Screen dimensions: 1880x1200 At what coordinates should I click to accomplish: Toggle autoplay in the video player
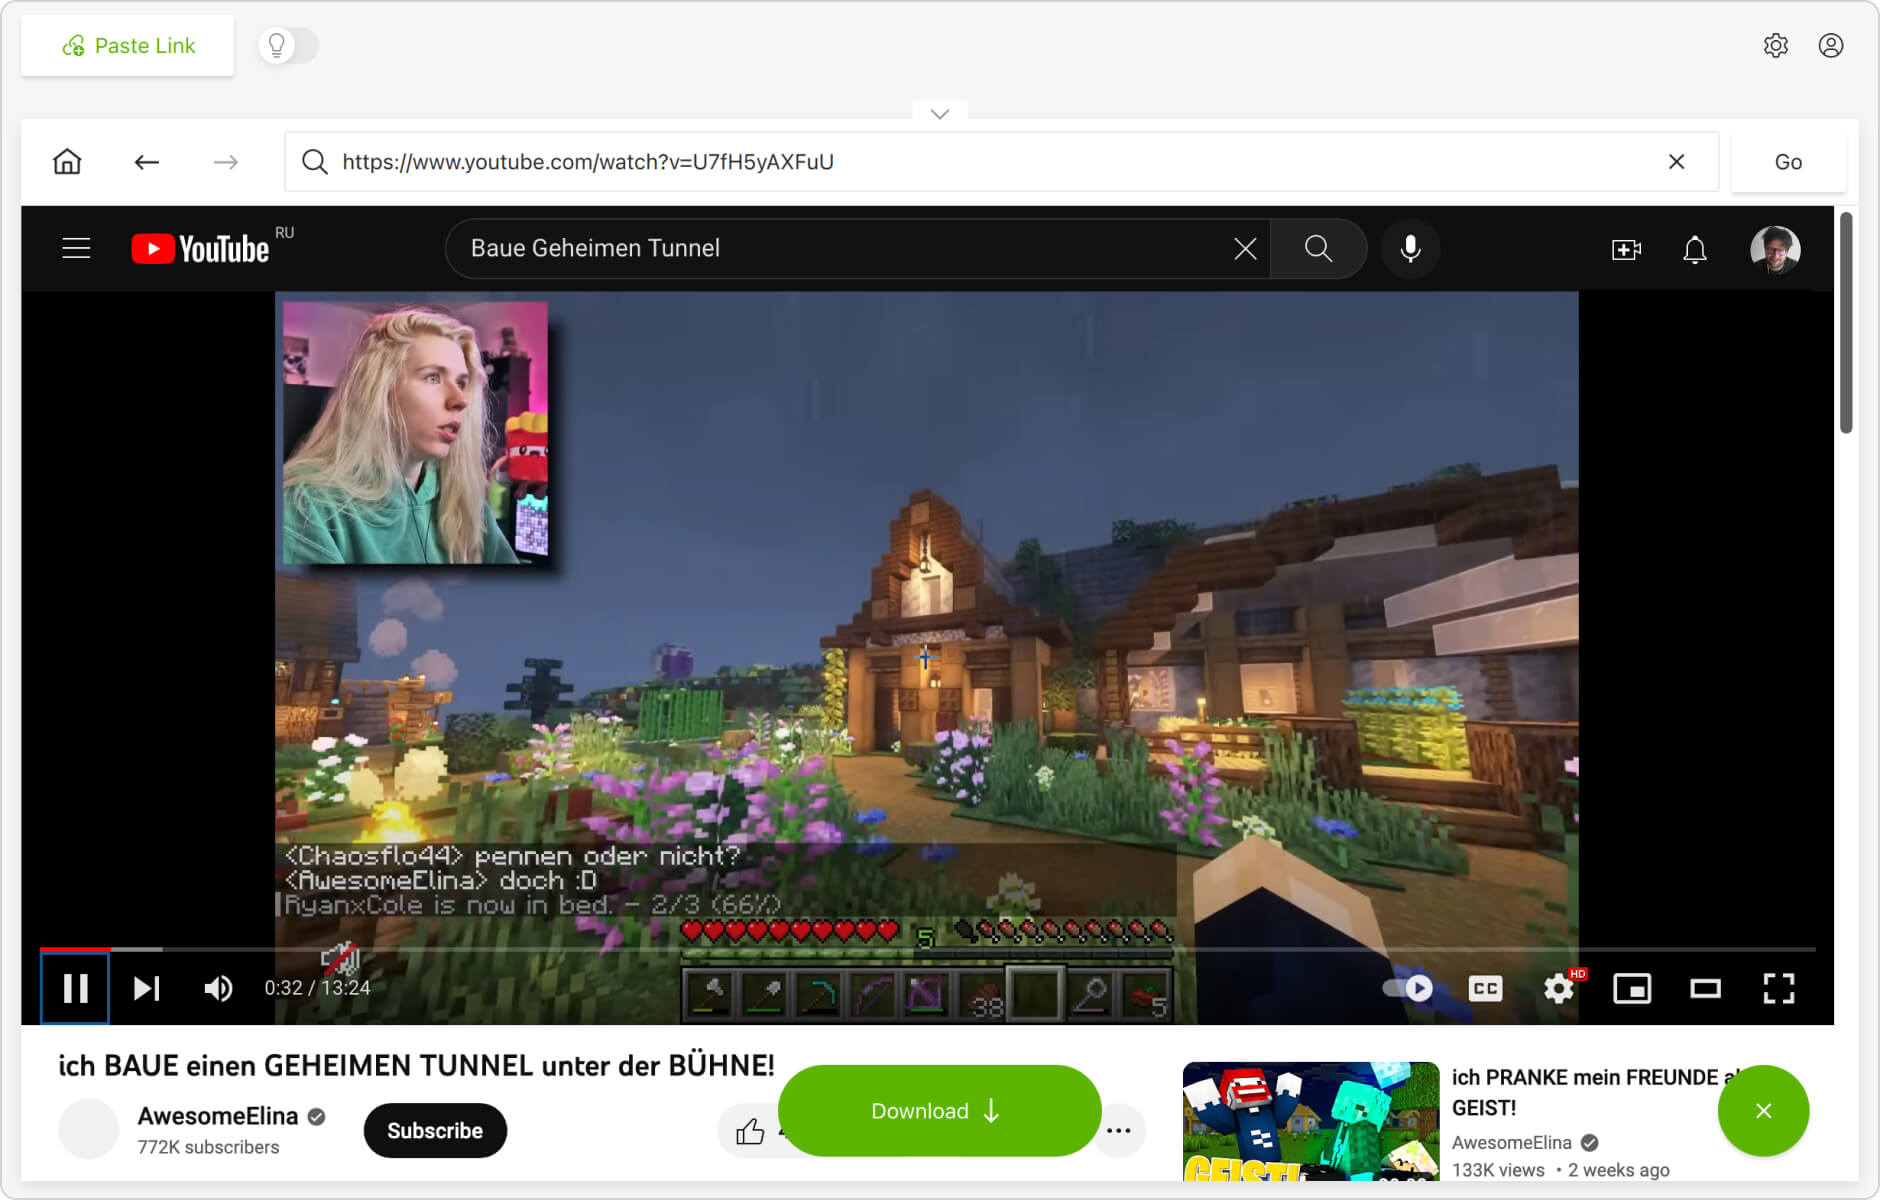1405,988
